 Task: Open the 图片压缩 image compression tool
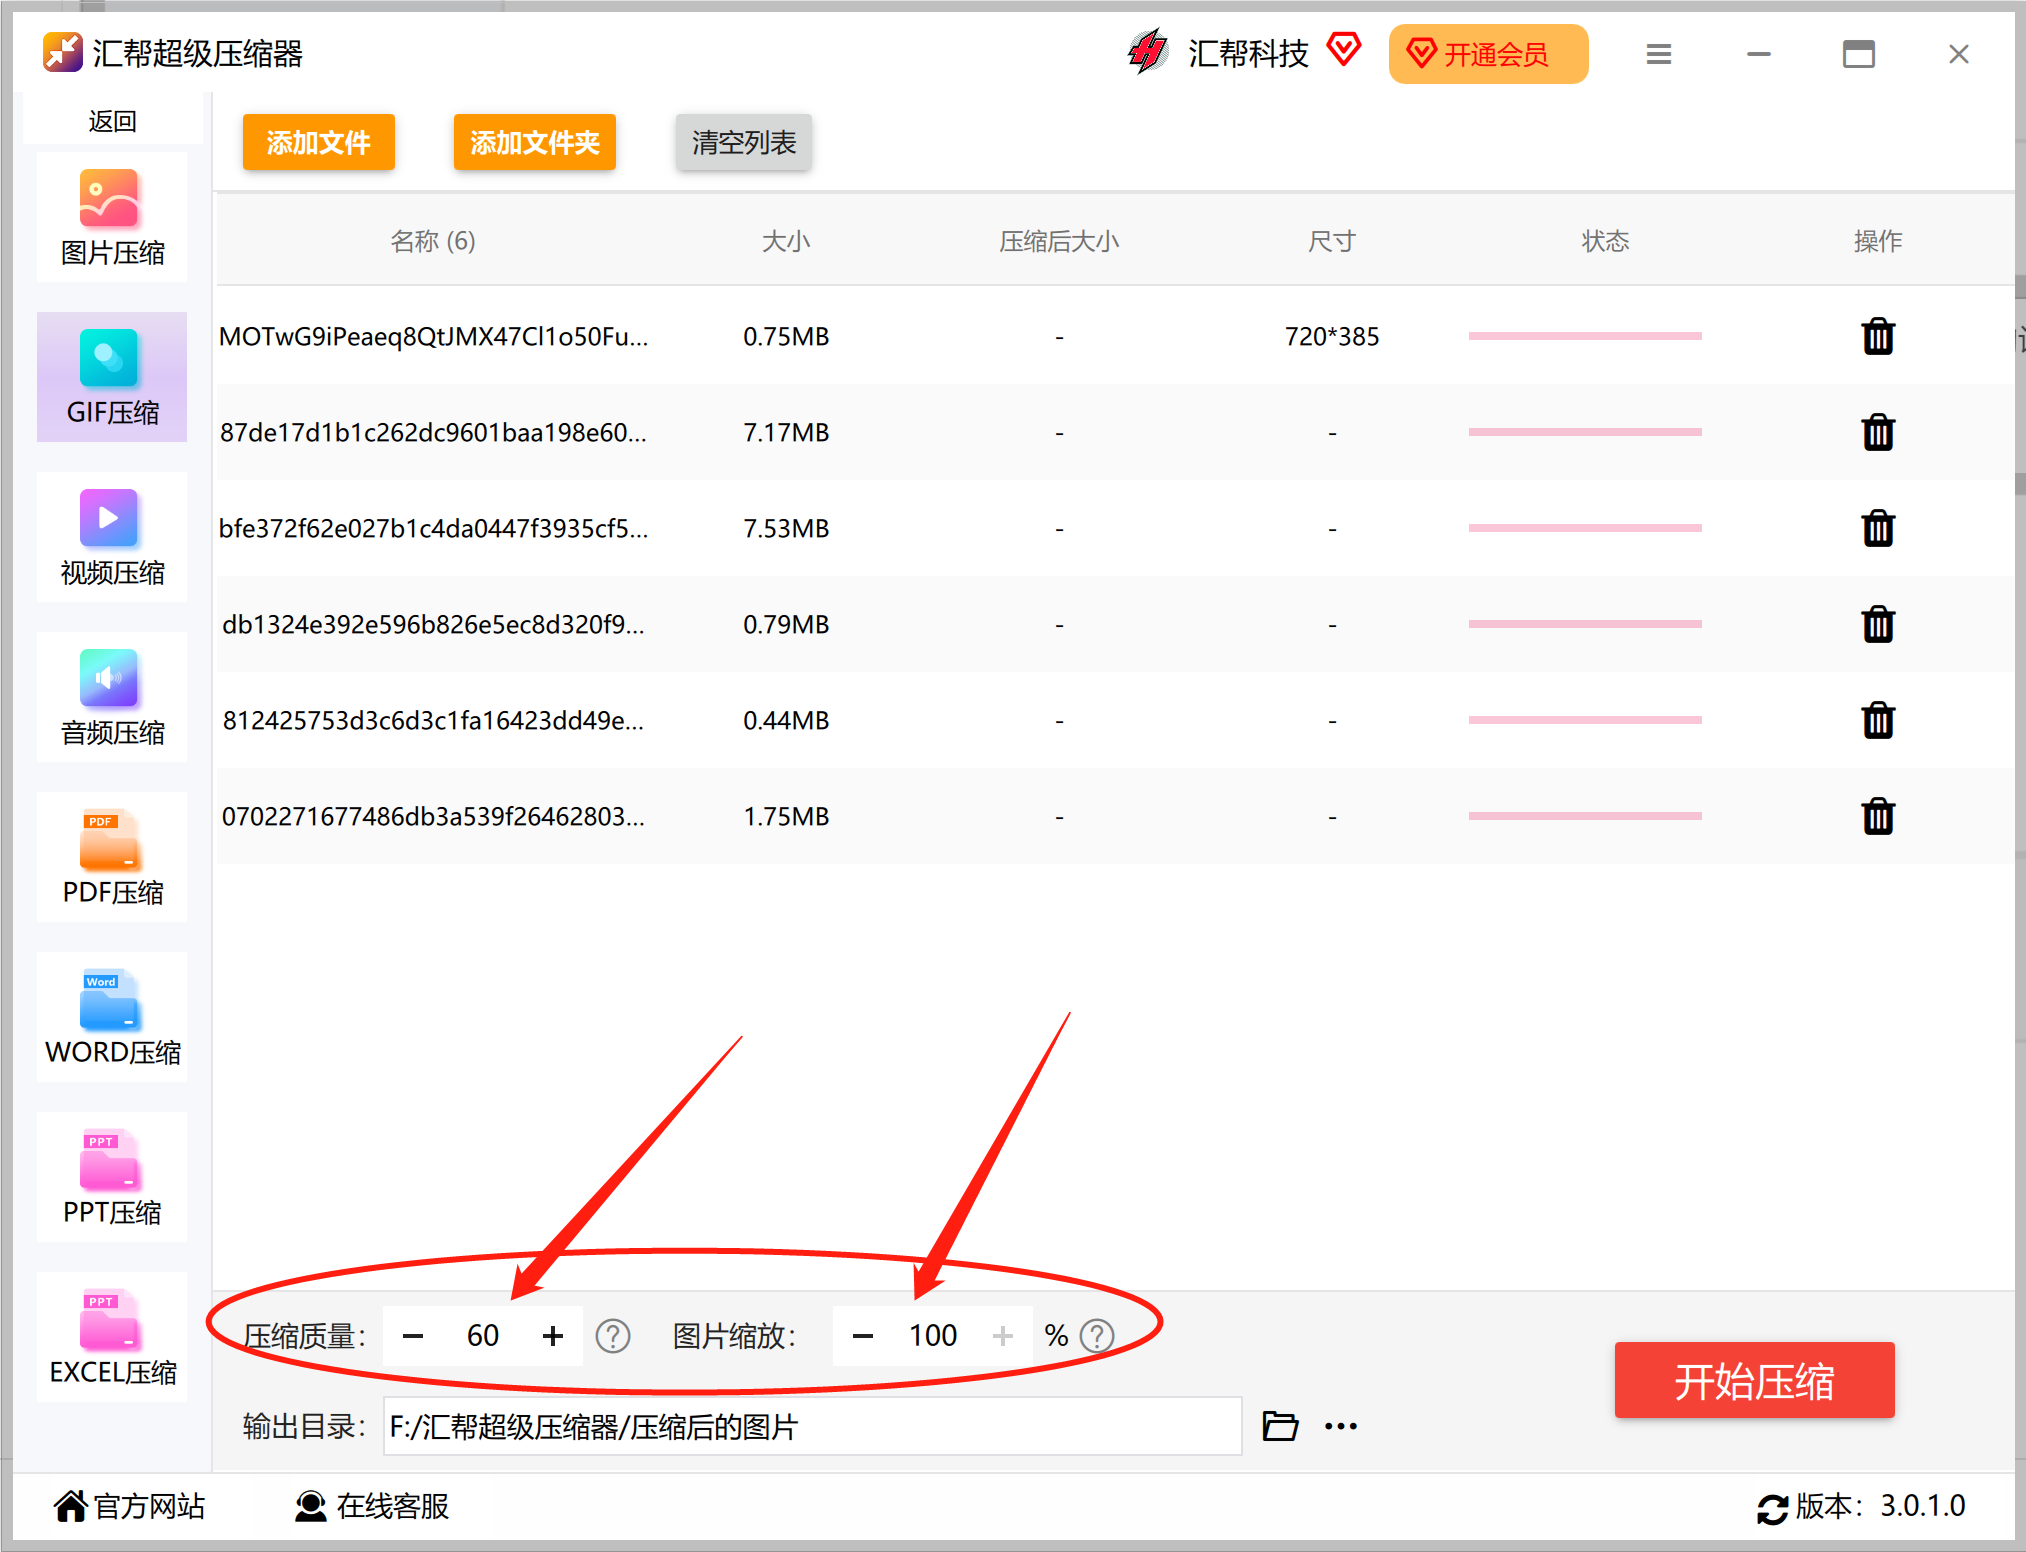click(112, 217)
